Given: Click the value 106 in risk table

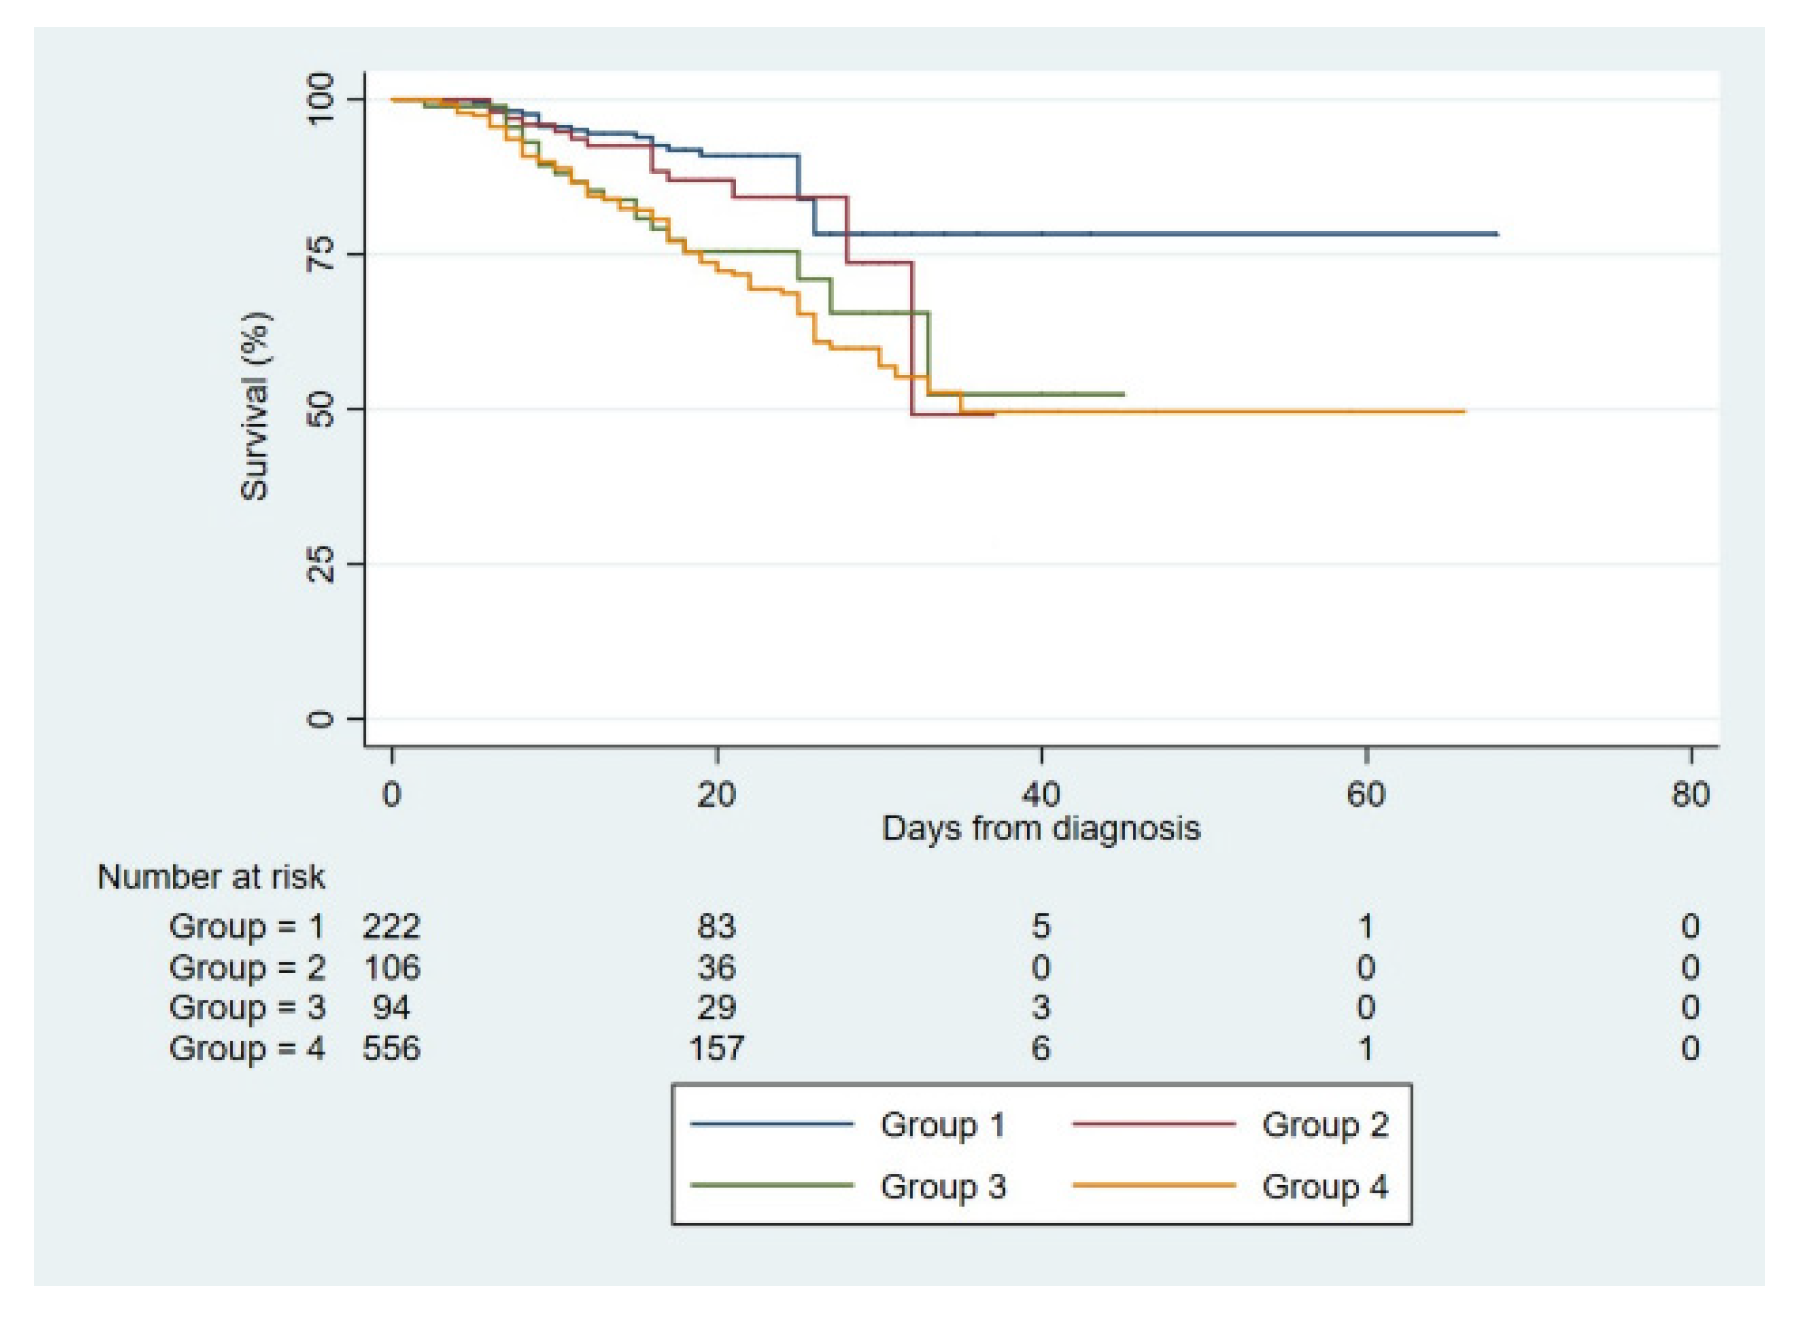Looking at the screenshot, I should pos(391,967).
